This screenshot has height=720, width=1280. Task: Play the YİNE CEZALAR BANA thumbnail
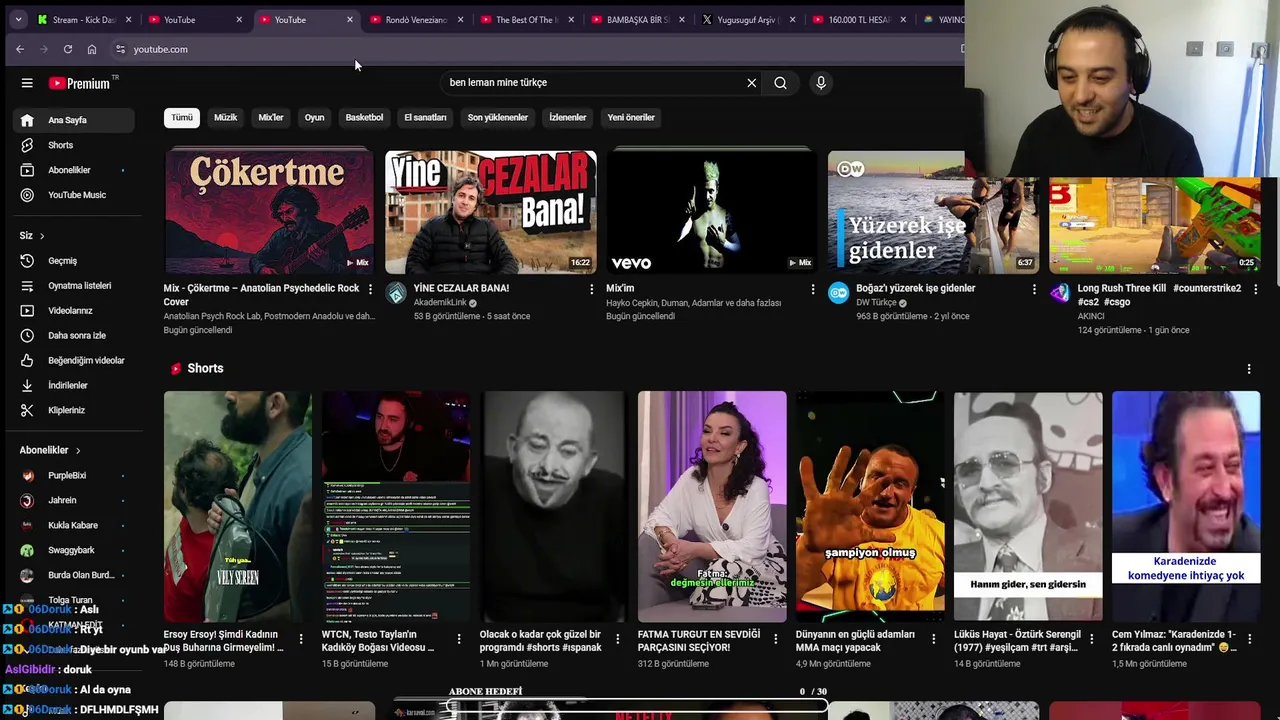[x=491, y=211]
